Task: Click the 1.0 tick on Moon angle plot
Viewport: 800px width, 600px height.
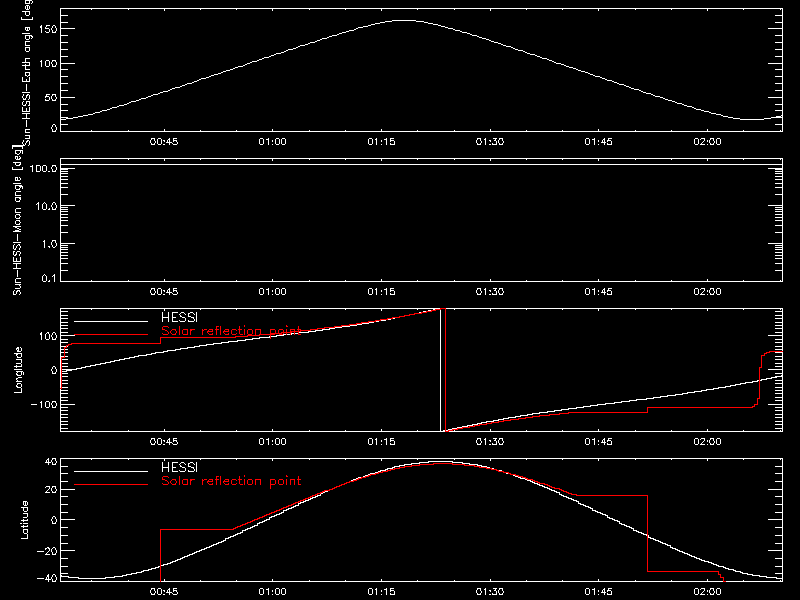Action: point(49,244)
